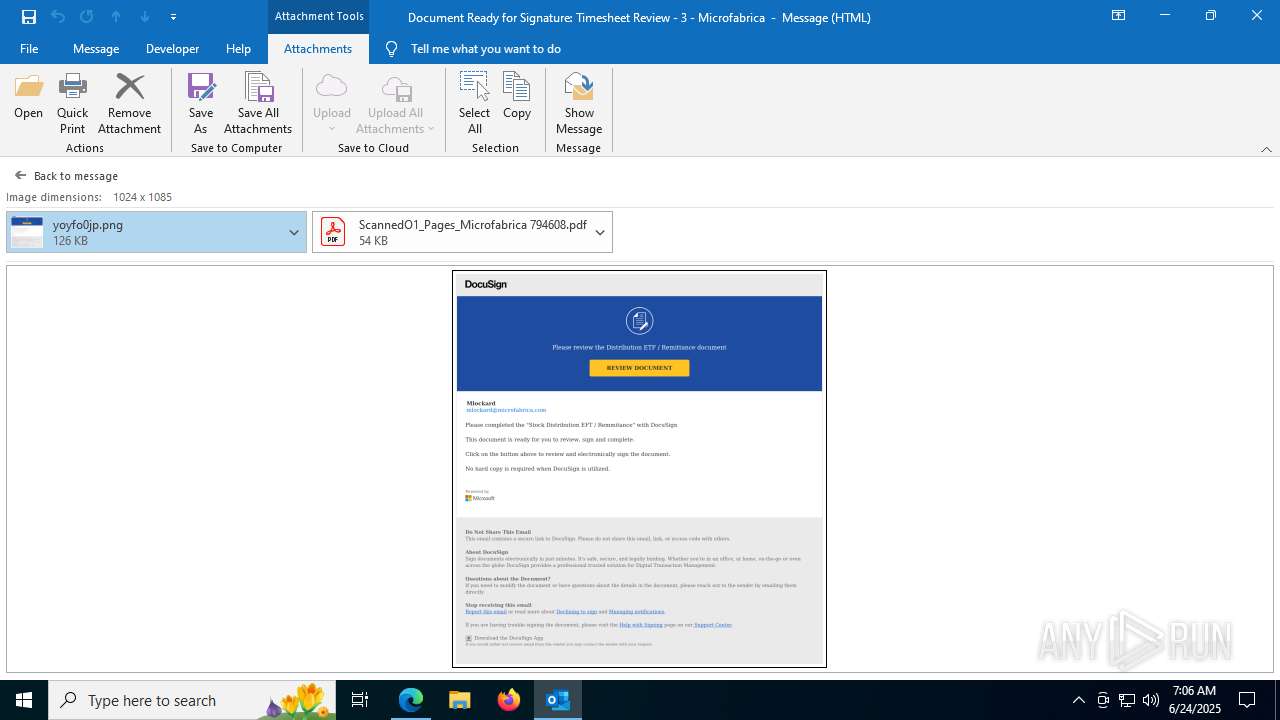Screen dimensions: 1280x720
Task: Switch to the Developer tab
Action: 172,49
